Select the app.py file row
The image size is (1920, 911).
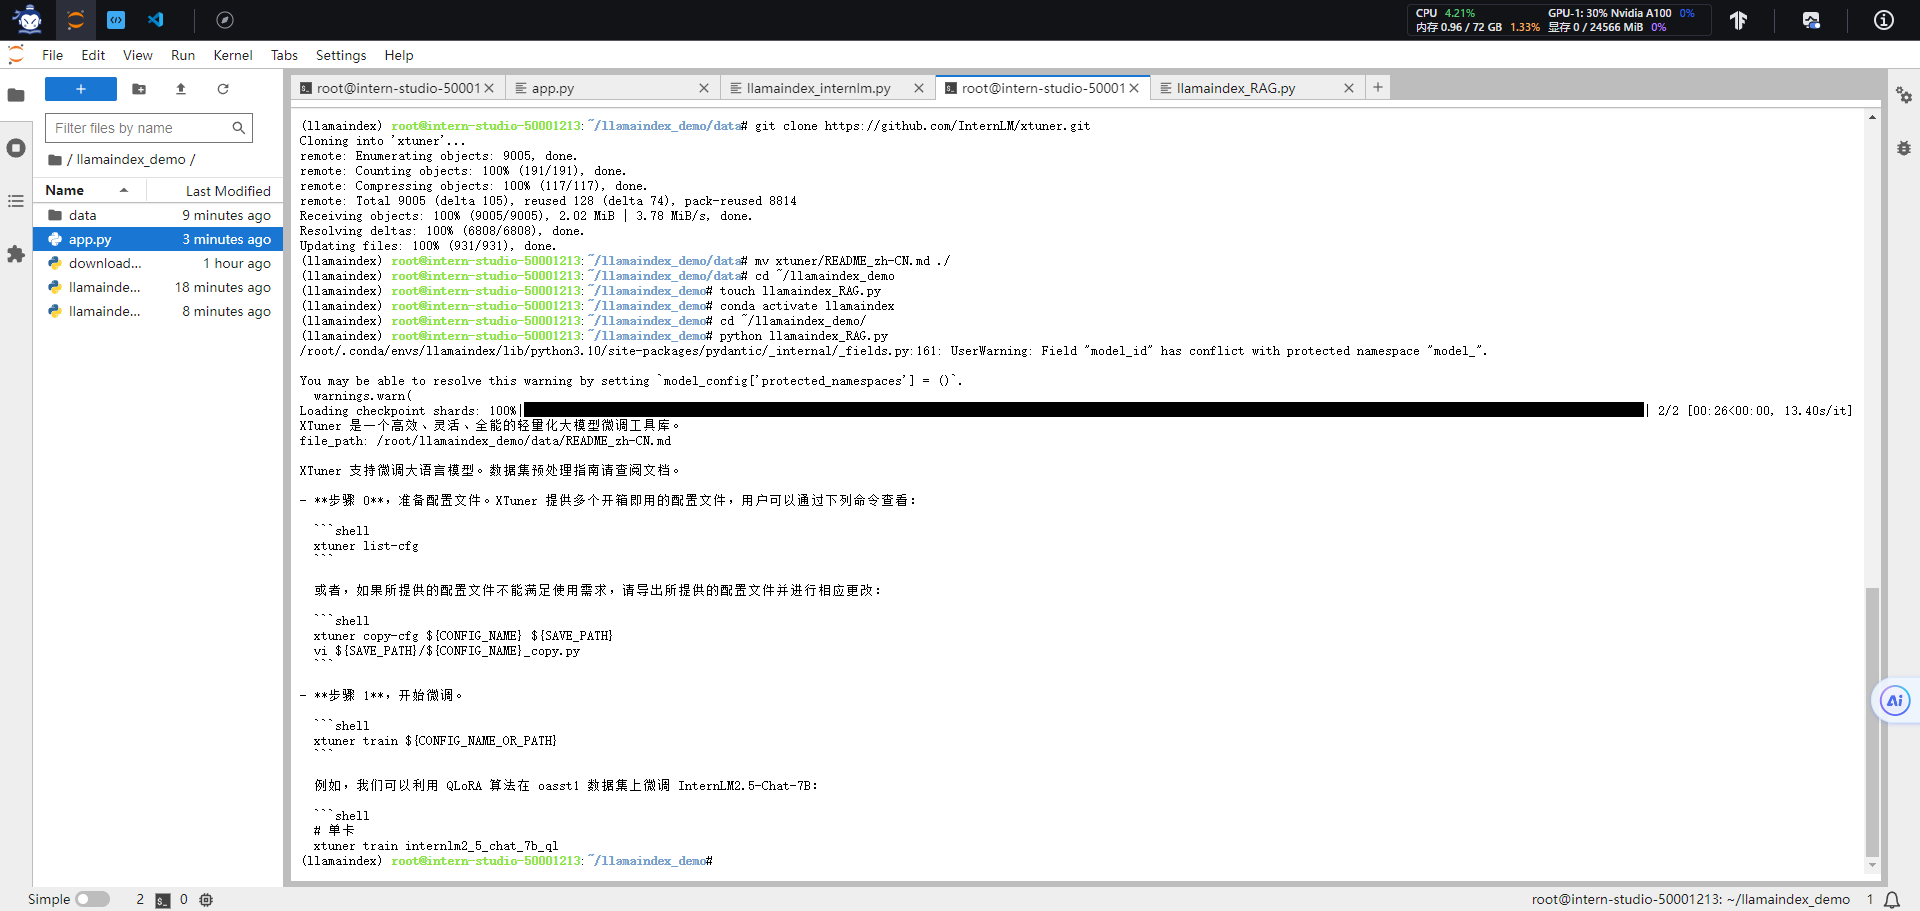(x=158, y=239)
